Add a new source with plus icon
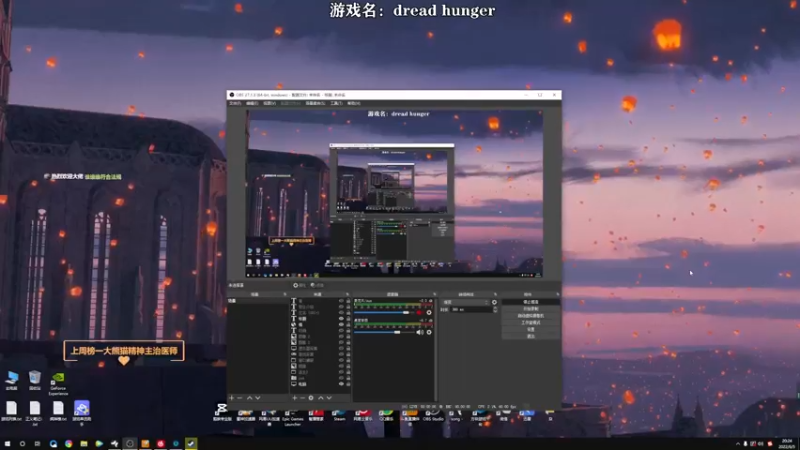 [294, 398]
